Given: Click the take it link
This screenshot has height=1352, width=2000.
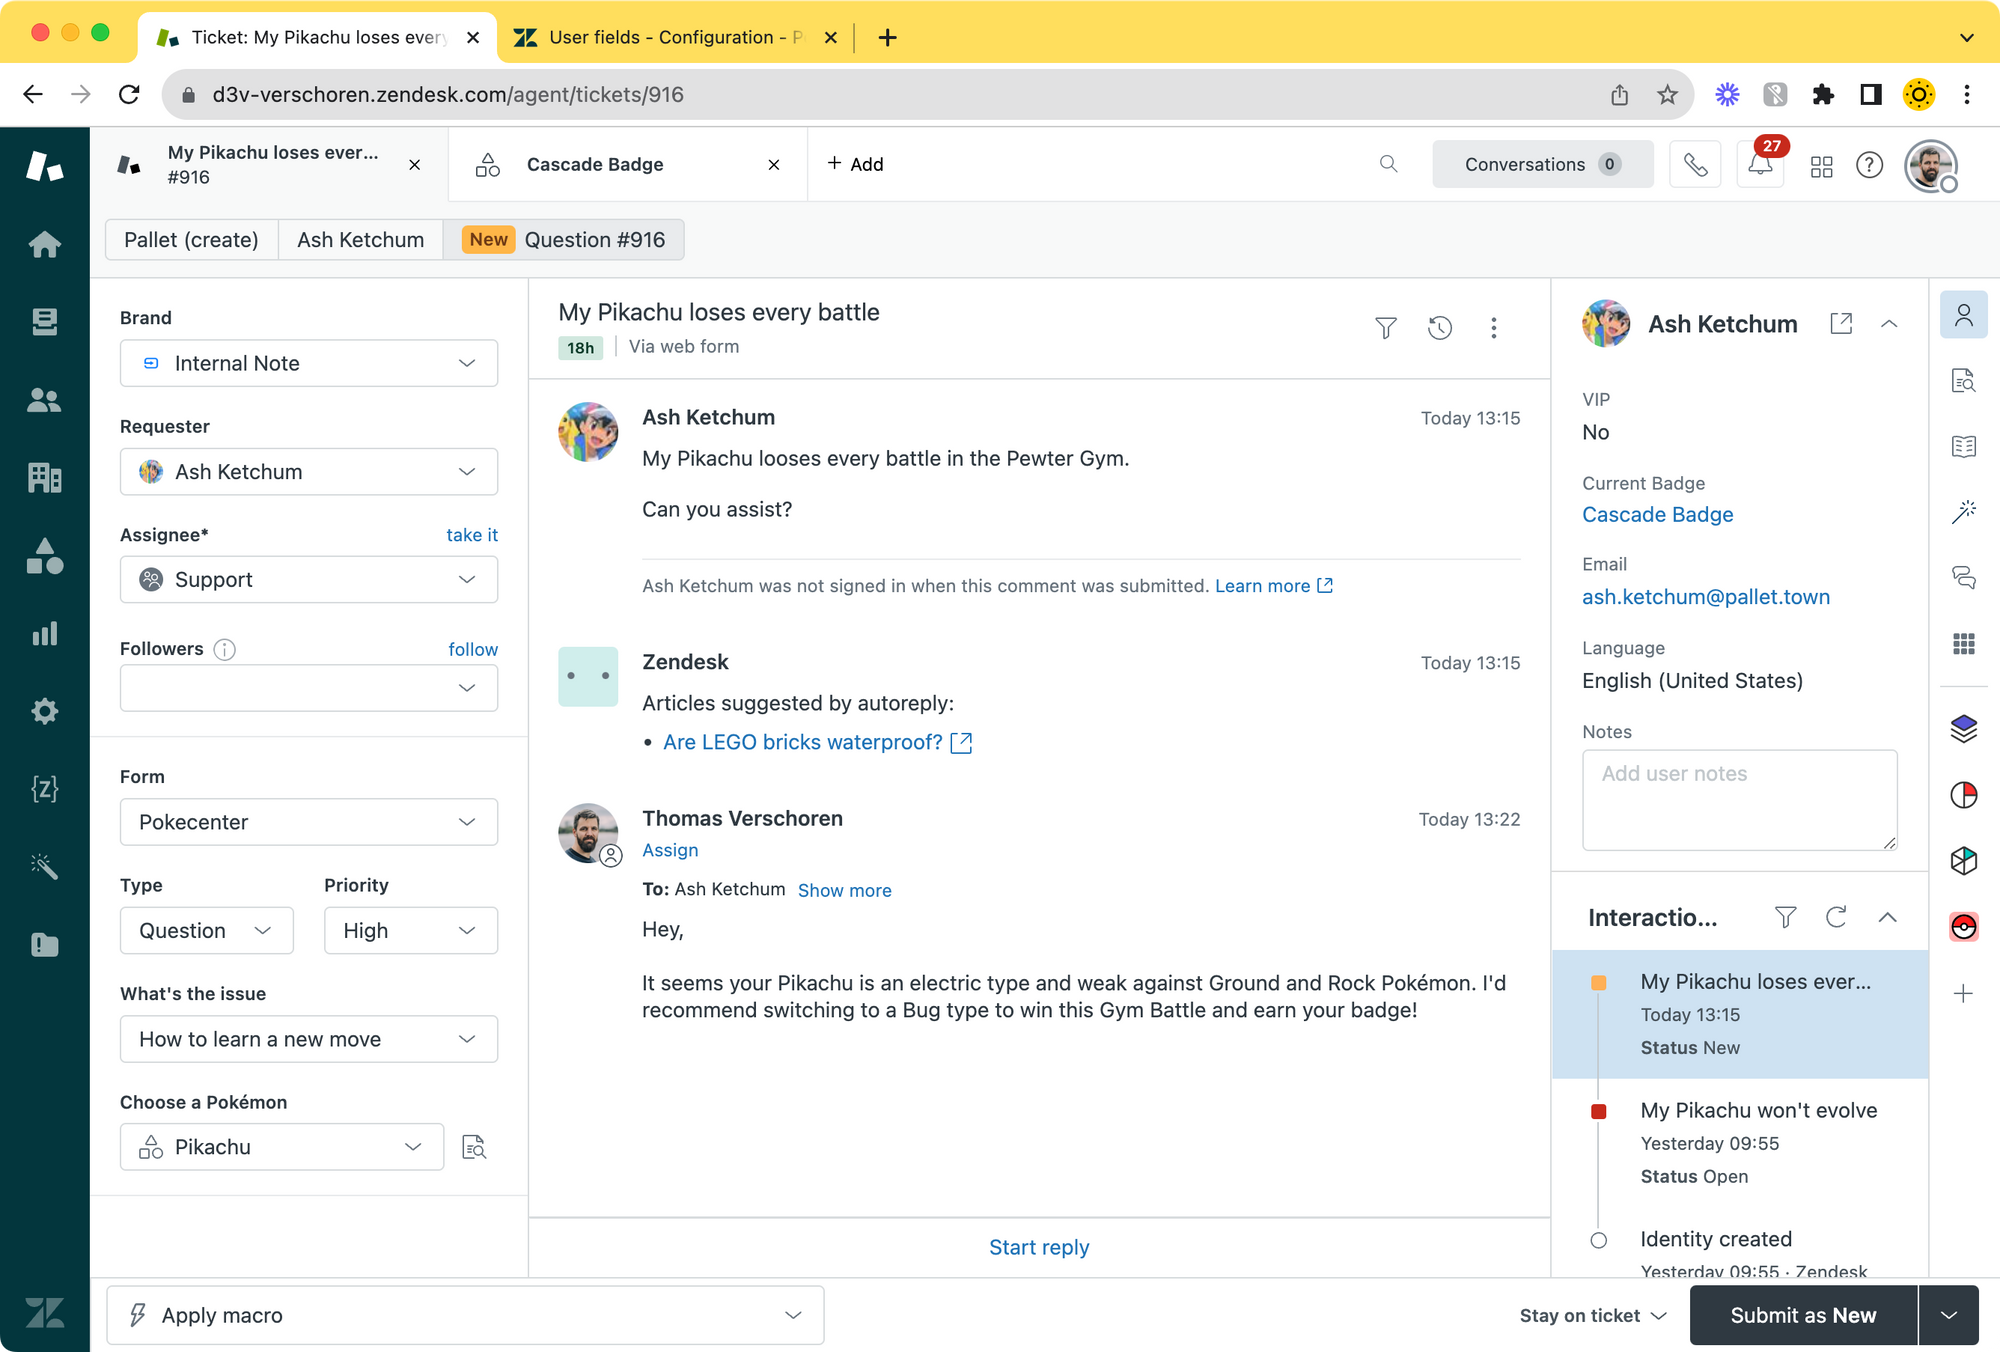Looking at the screenshot, I should [471, 535].
